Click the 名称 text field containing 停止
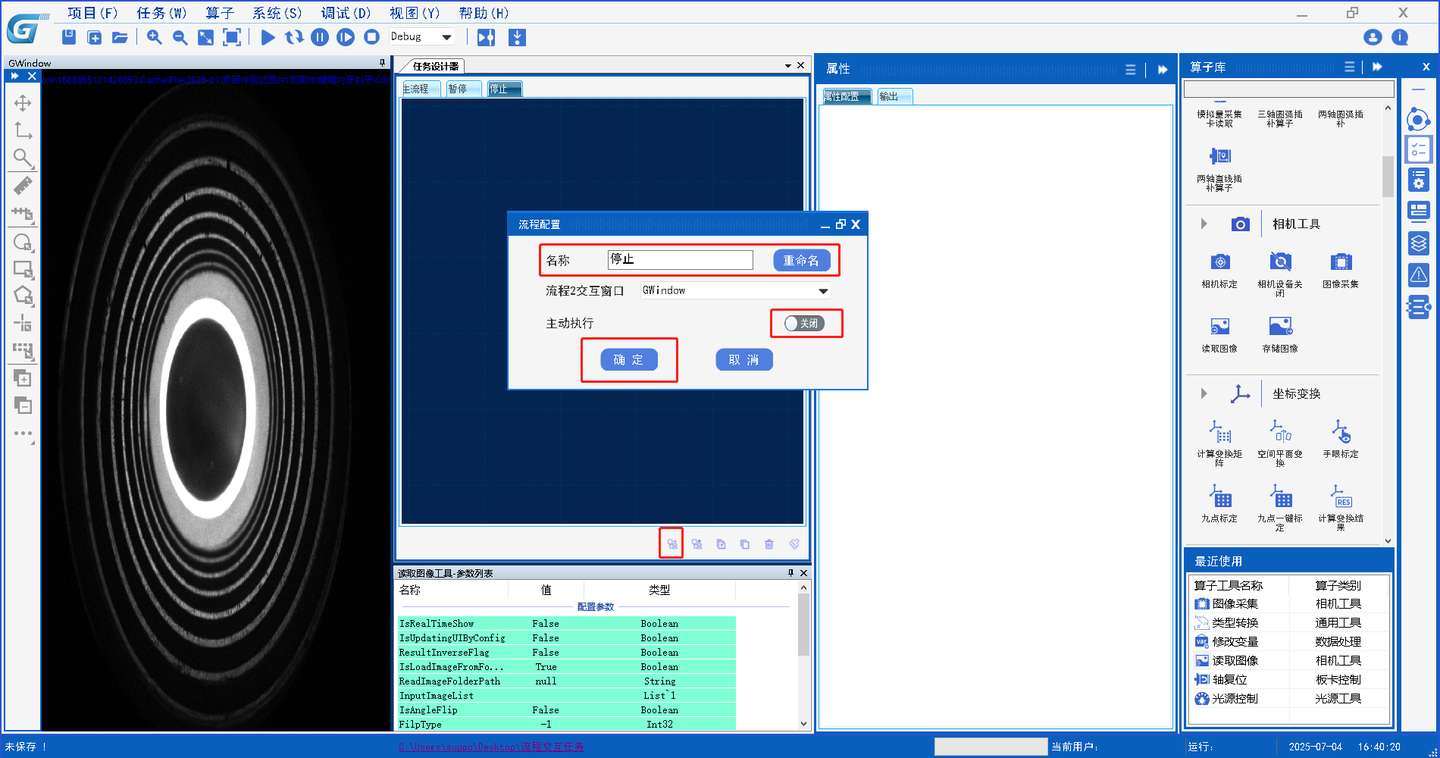Image resolution: width=1440 pixels, height=758 pixels. (x=680, y=259)
